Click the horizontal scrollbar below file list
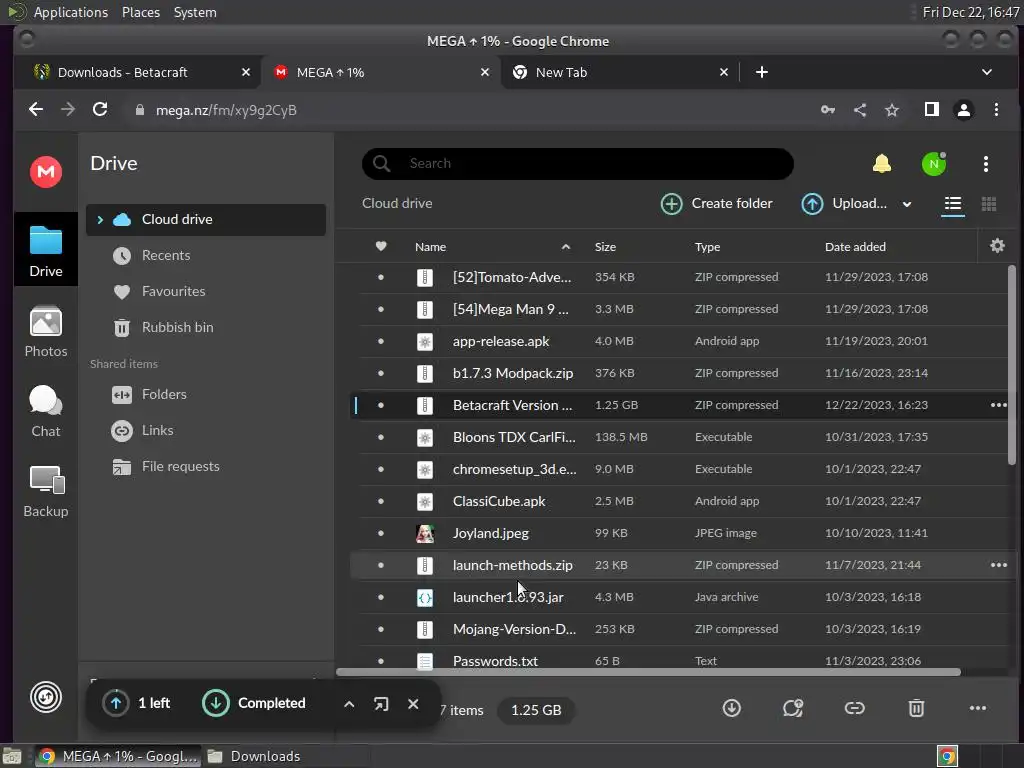1024x768 pixels. coord(648,672)
